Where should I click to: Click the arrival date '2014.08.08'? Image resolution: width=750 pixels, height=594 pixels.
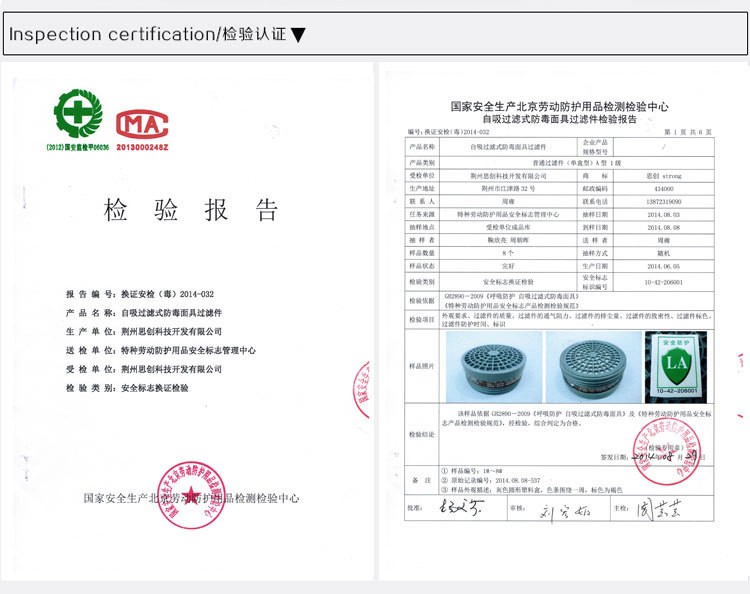coord(664,228)
